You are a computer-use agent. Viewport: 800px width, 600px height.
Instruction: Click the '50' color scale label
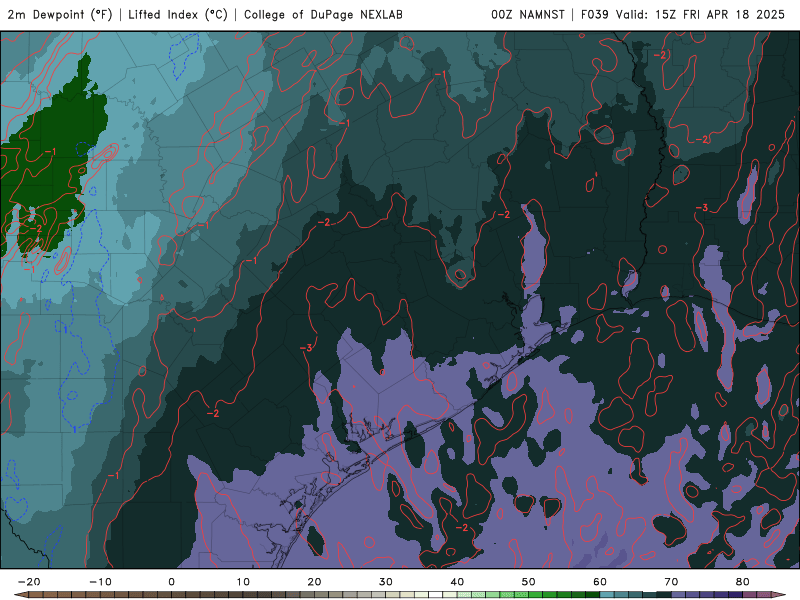(529, 582)
